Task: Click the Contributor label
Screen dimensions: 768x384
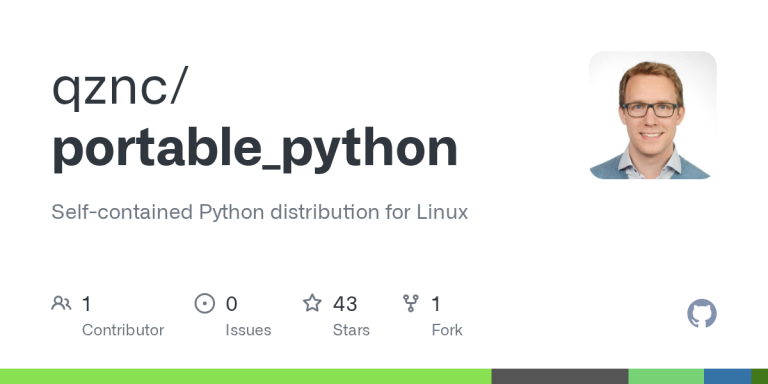Action: (x=123, y=330)
